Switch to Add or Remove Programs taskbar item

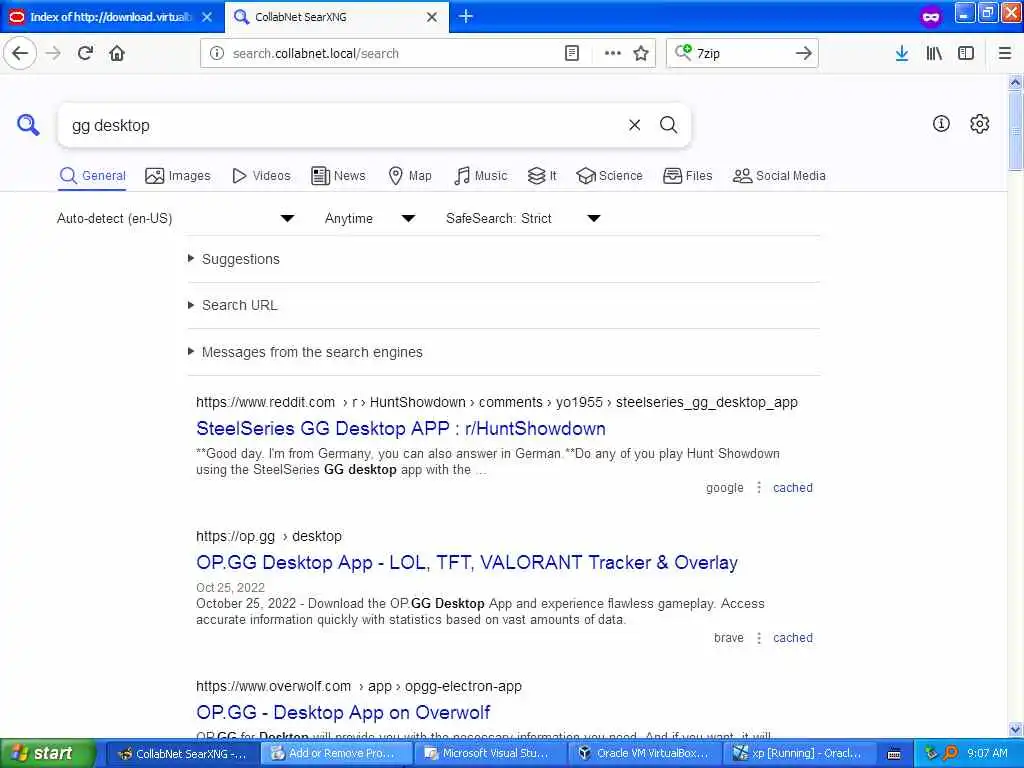pos(335,754)
